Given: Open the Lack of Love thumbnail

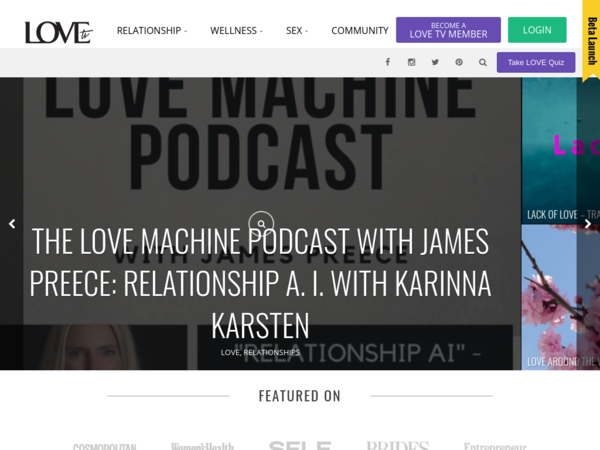Looking at the screenshot, I should pos(561,150).
